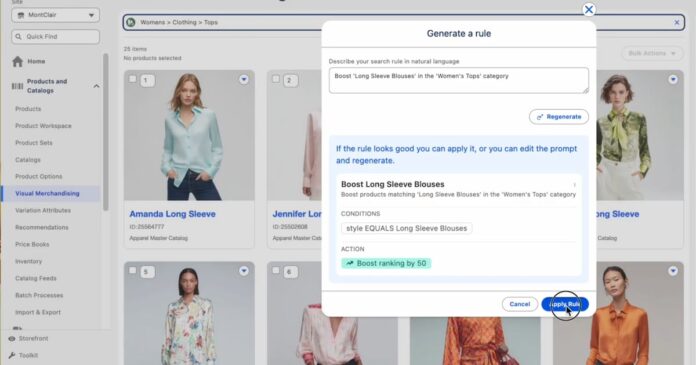Open Recommendations

42,227
